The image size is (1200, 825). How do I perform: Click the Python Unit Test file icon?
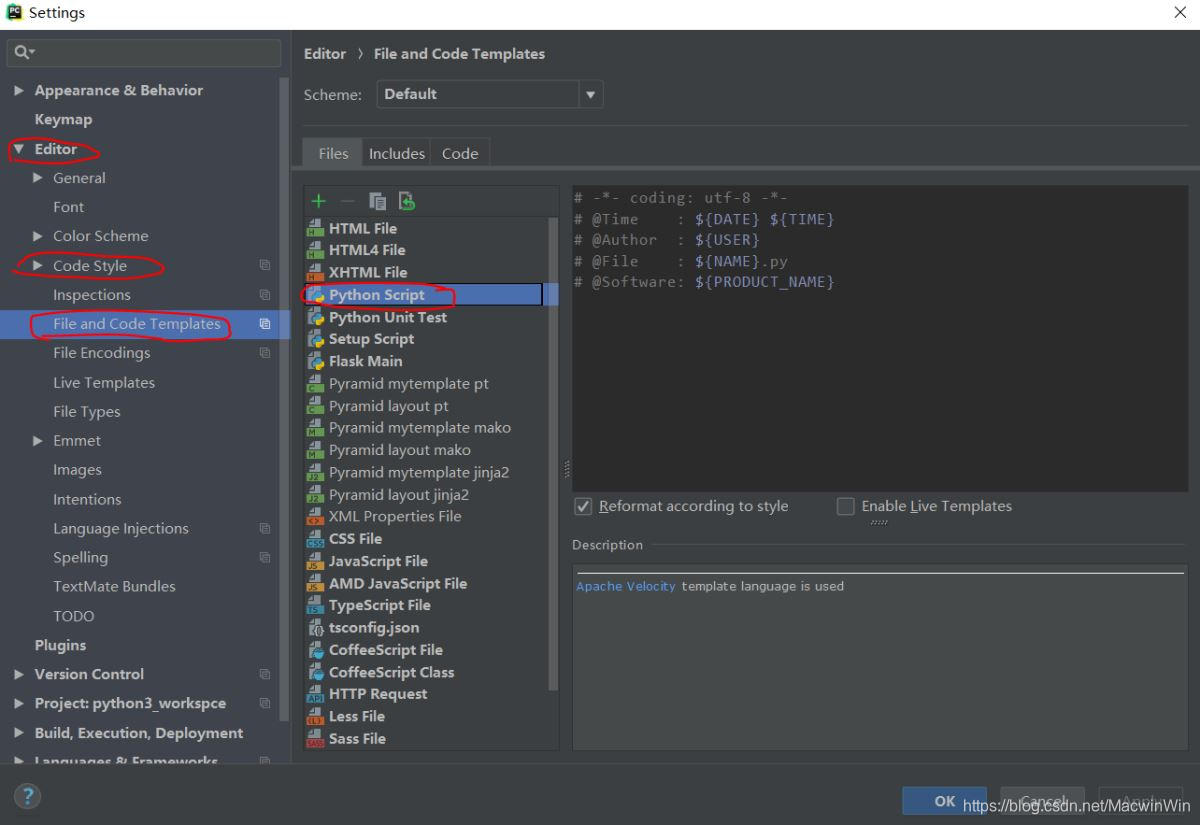[315, 317]
